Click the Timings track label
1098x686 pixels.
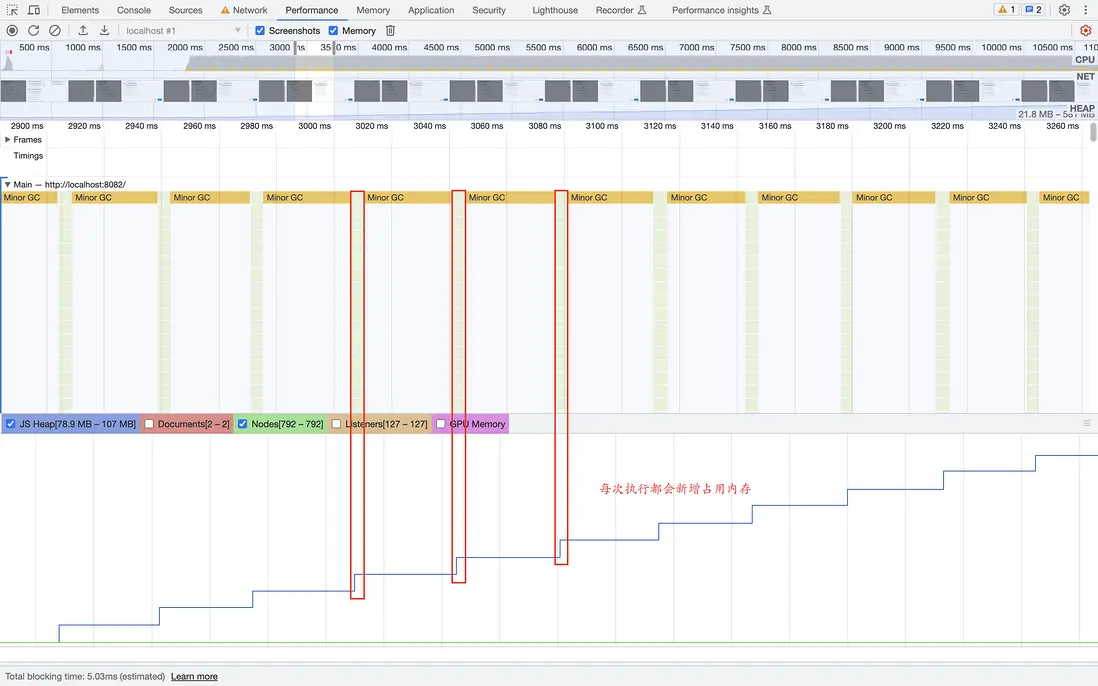point(28,155)
